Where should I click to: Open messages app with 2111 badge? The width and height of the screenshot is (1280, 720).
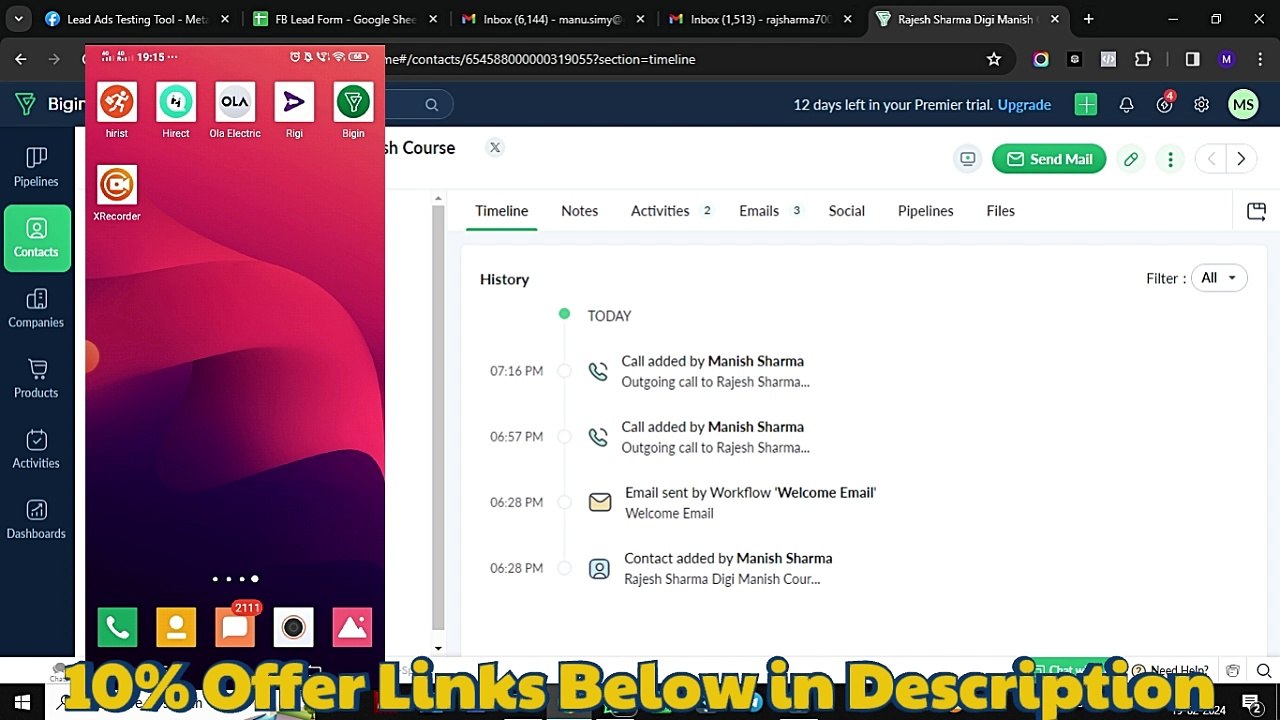[x=235, y=627]
